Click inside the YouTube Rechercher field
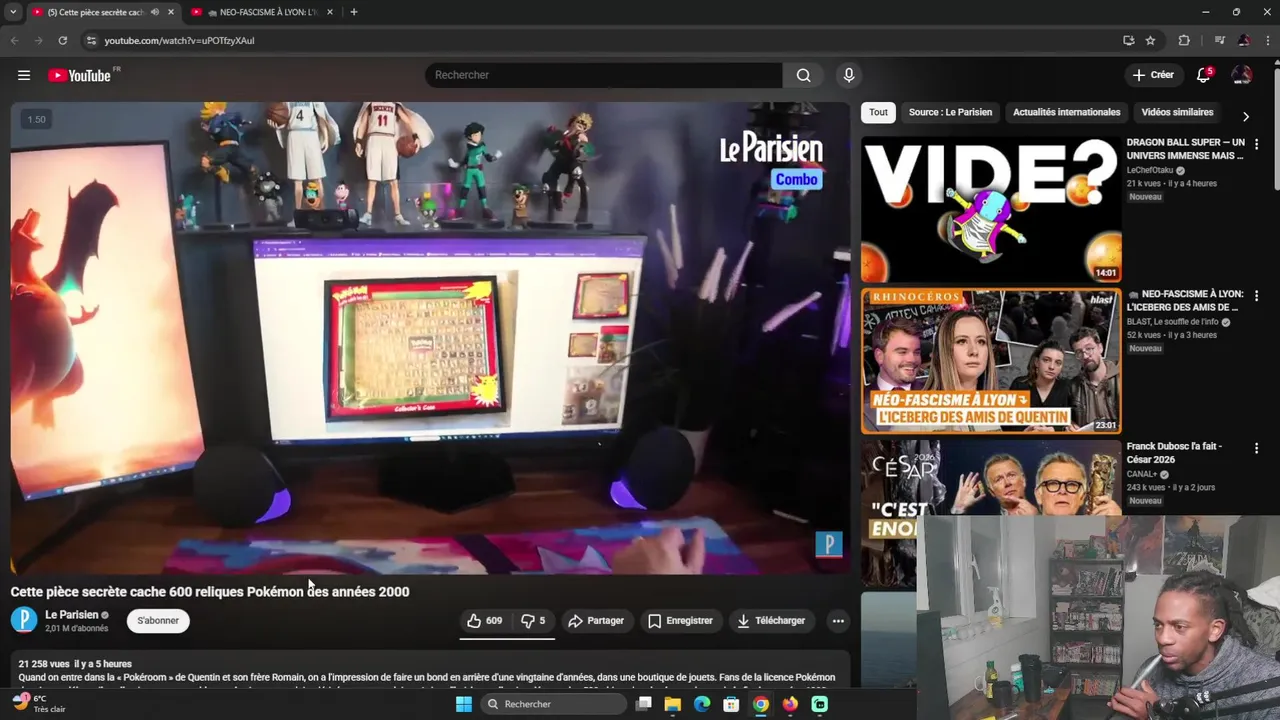The image size is (1280, 720). pyautogui.click(x=604, y=75)
